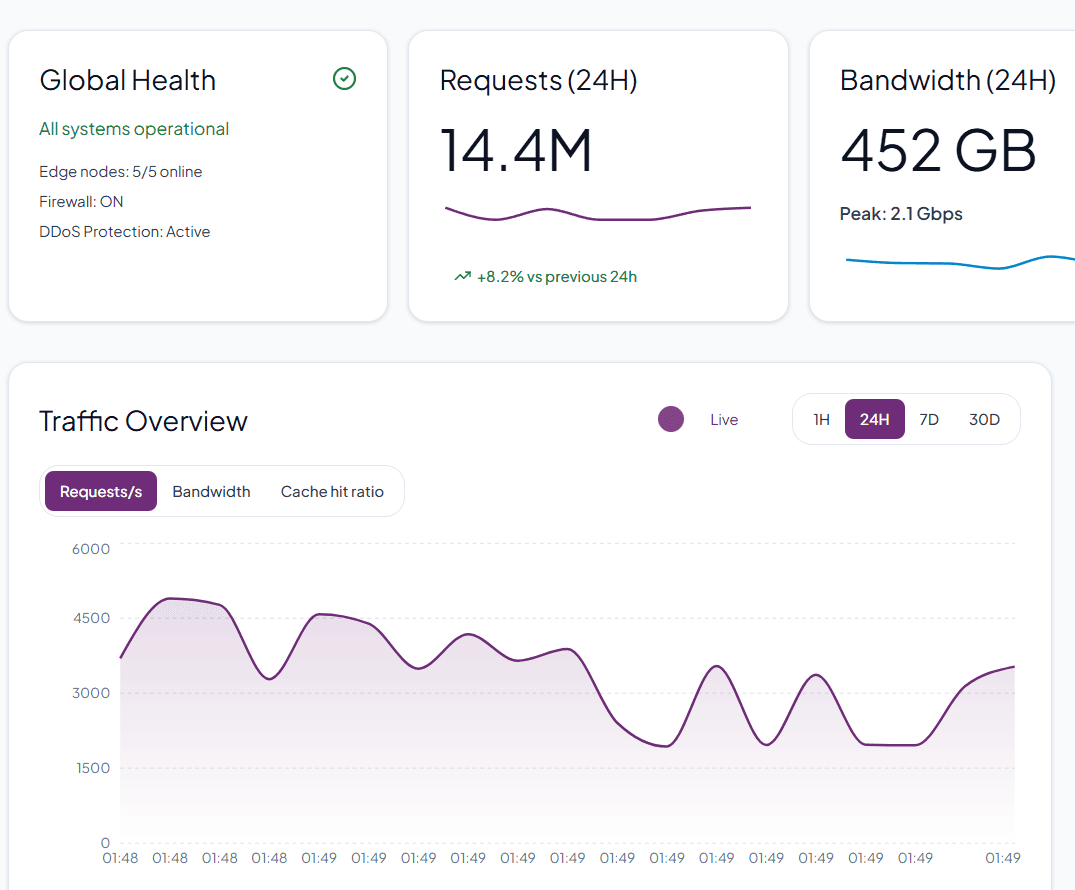Viewport: 1075px width, 890px height.
Task: Switch time range to 7D
Action: coord(928,419)
